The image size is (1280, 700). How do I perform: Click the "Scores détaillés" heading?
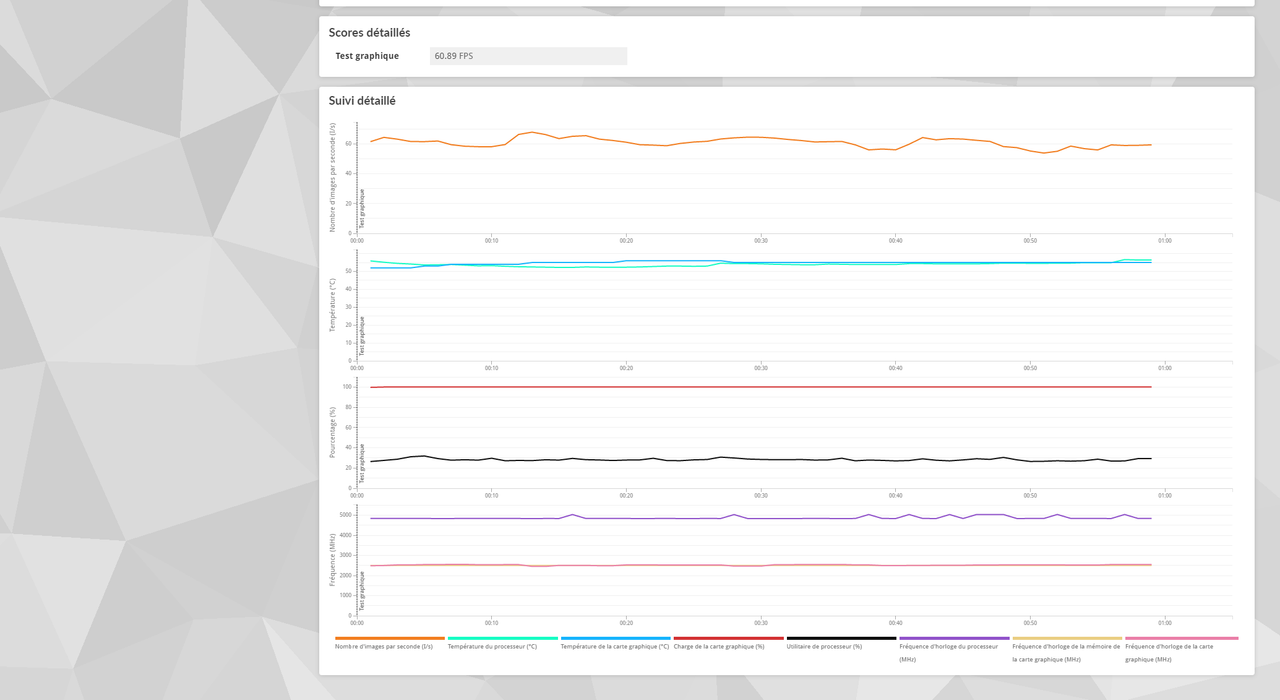pos(369,33)
